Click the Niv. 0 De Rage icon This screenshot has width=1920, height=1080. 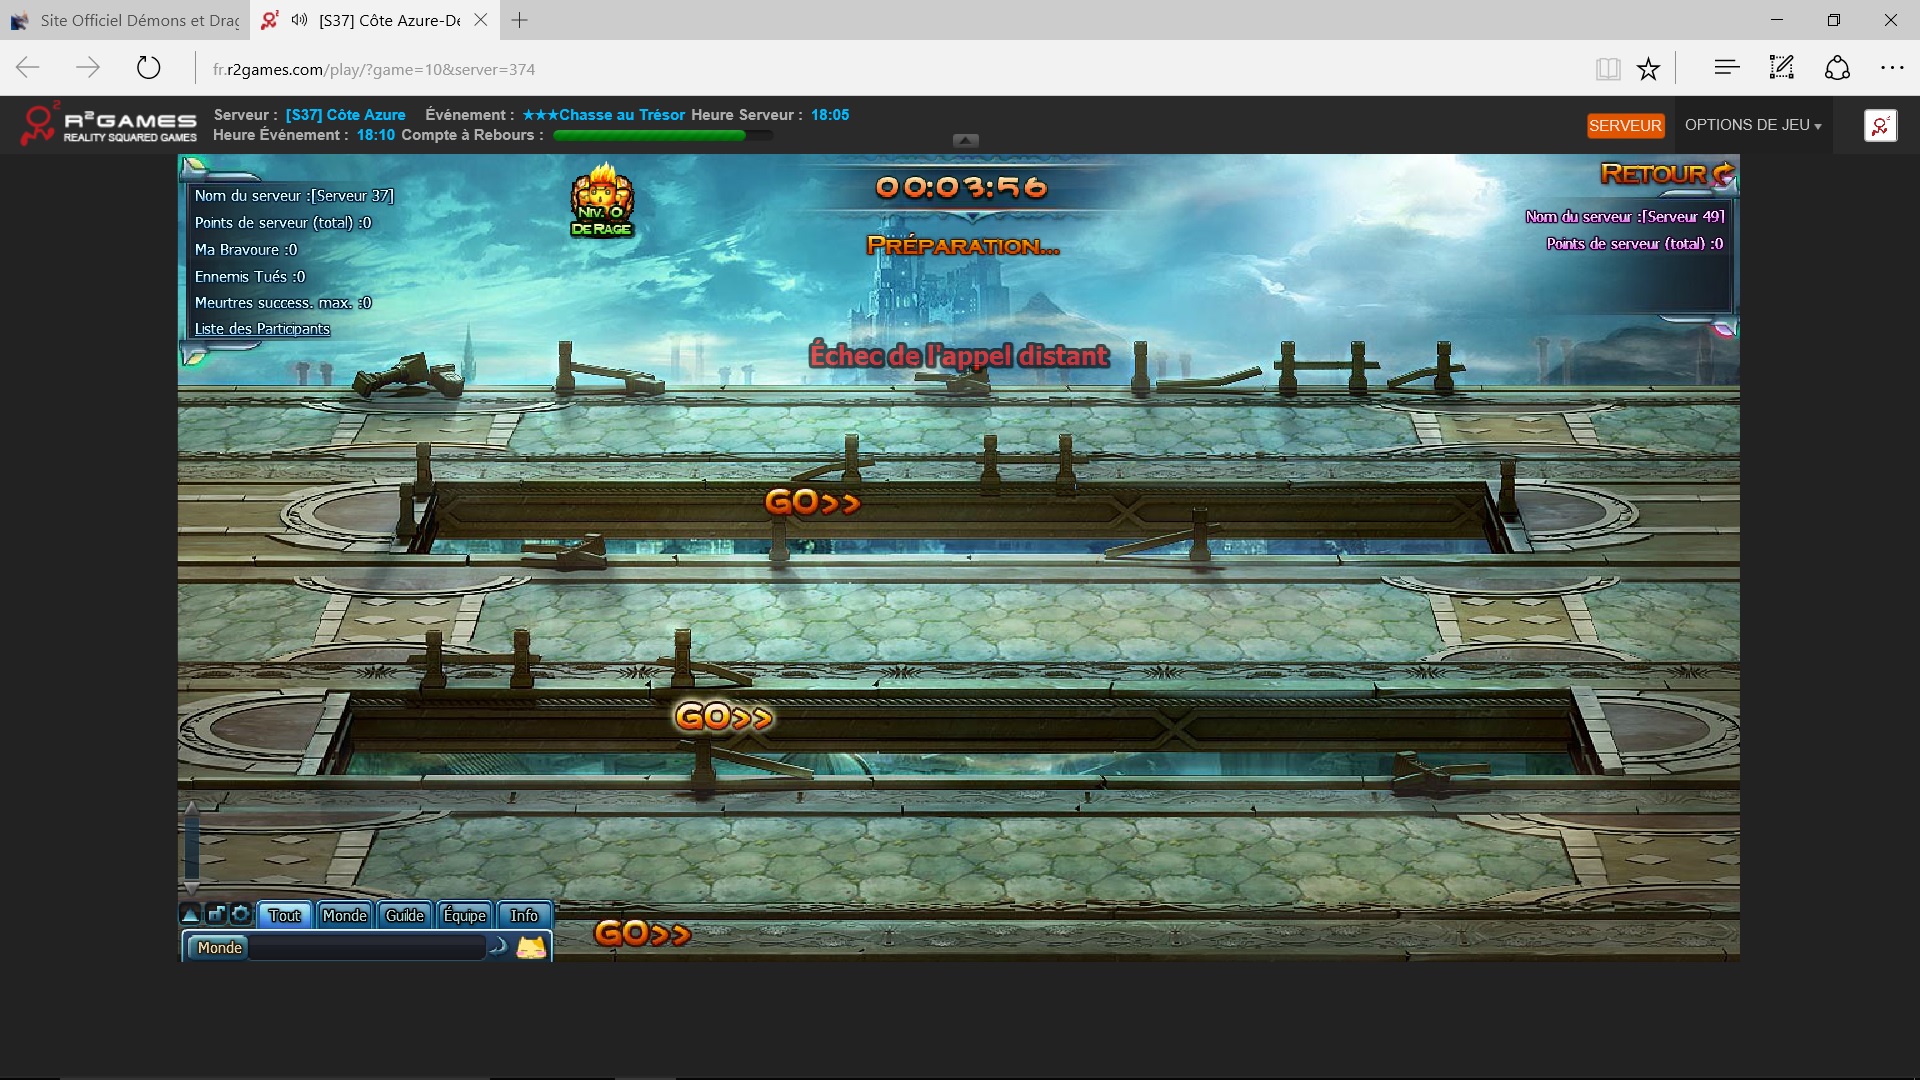tap(602, 201)
